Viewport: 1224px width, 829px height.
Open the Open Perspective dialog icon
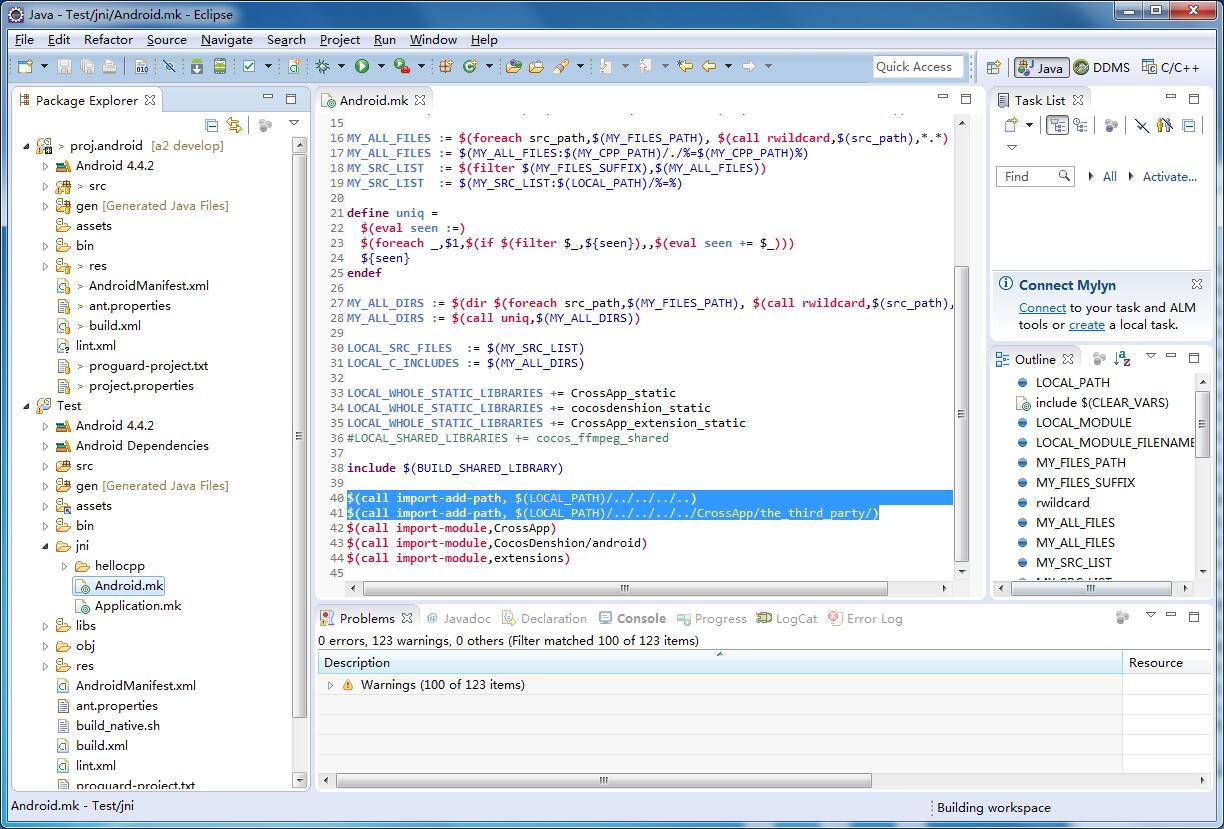click(x=993, y=68)
